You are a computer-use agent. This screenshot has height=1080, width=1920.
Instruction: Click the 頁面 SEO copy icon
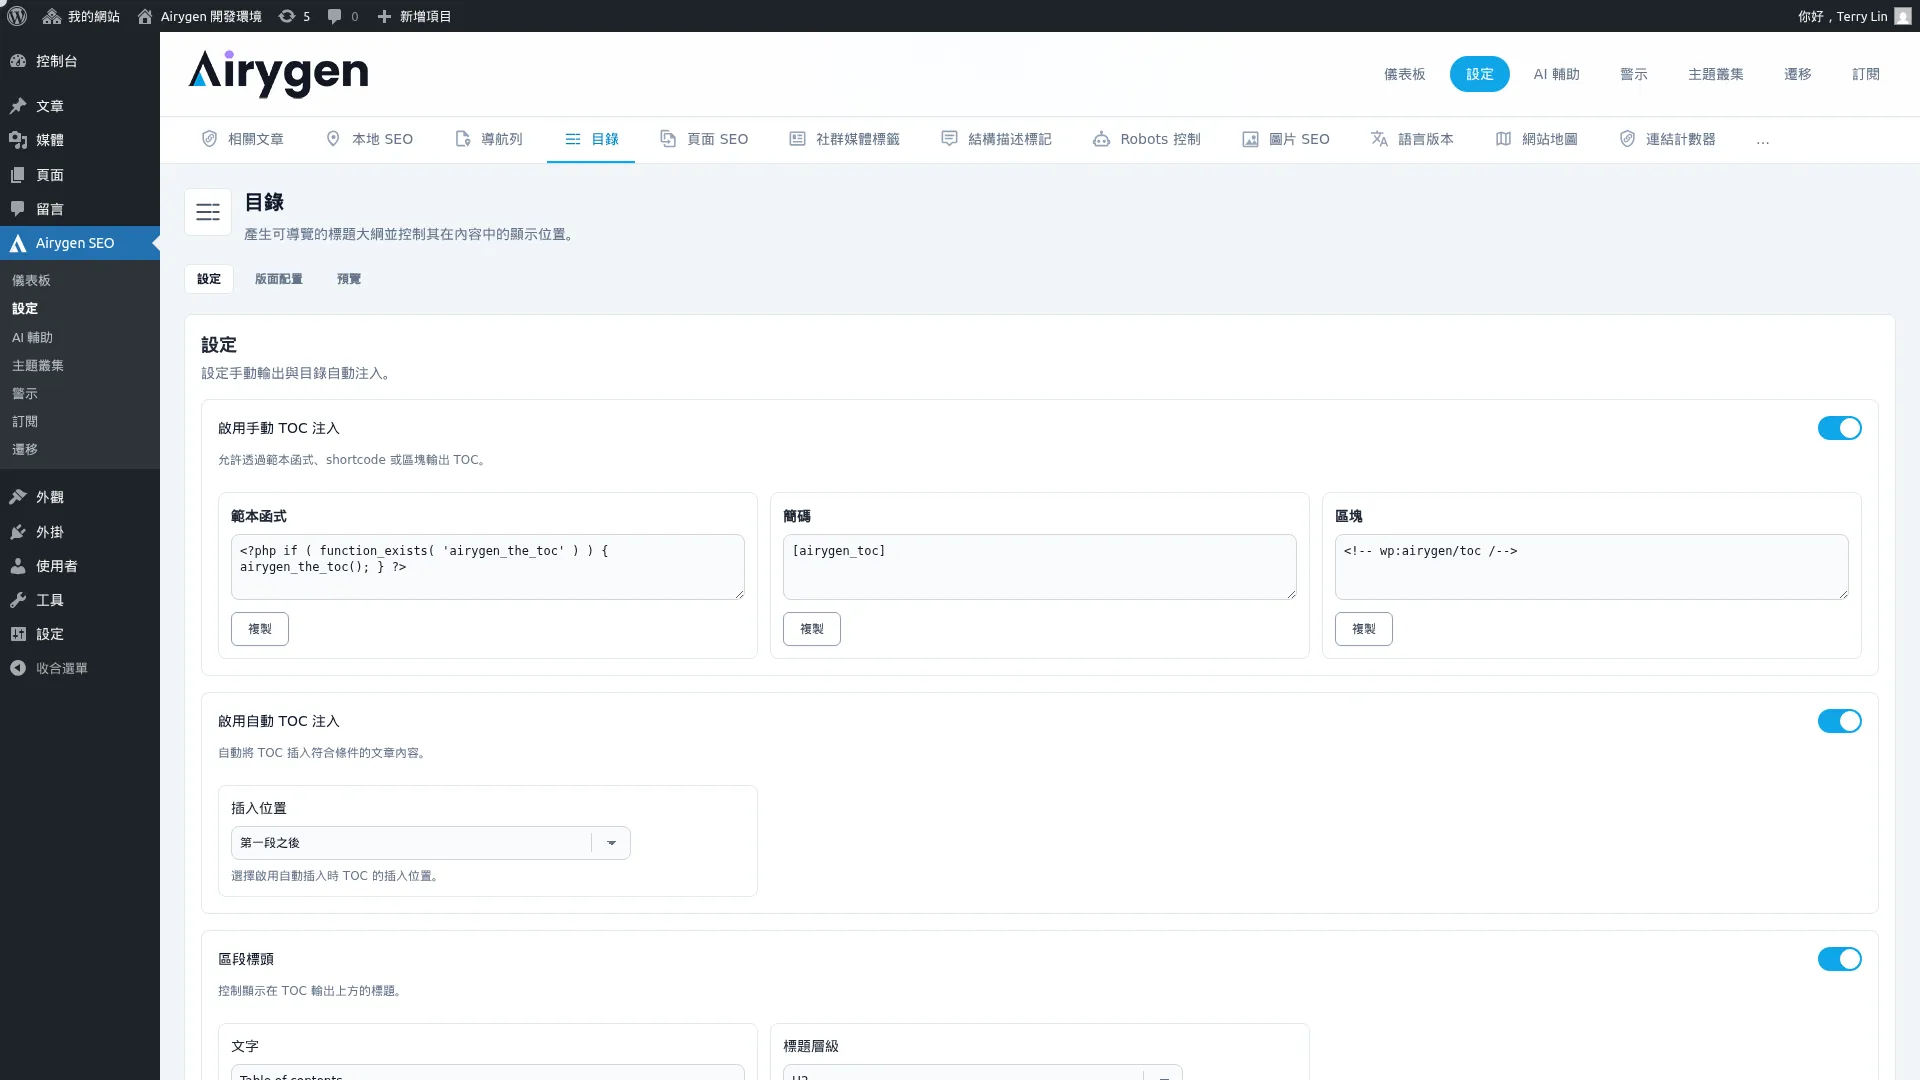click(668, 139)
